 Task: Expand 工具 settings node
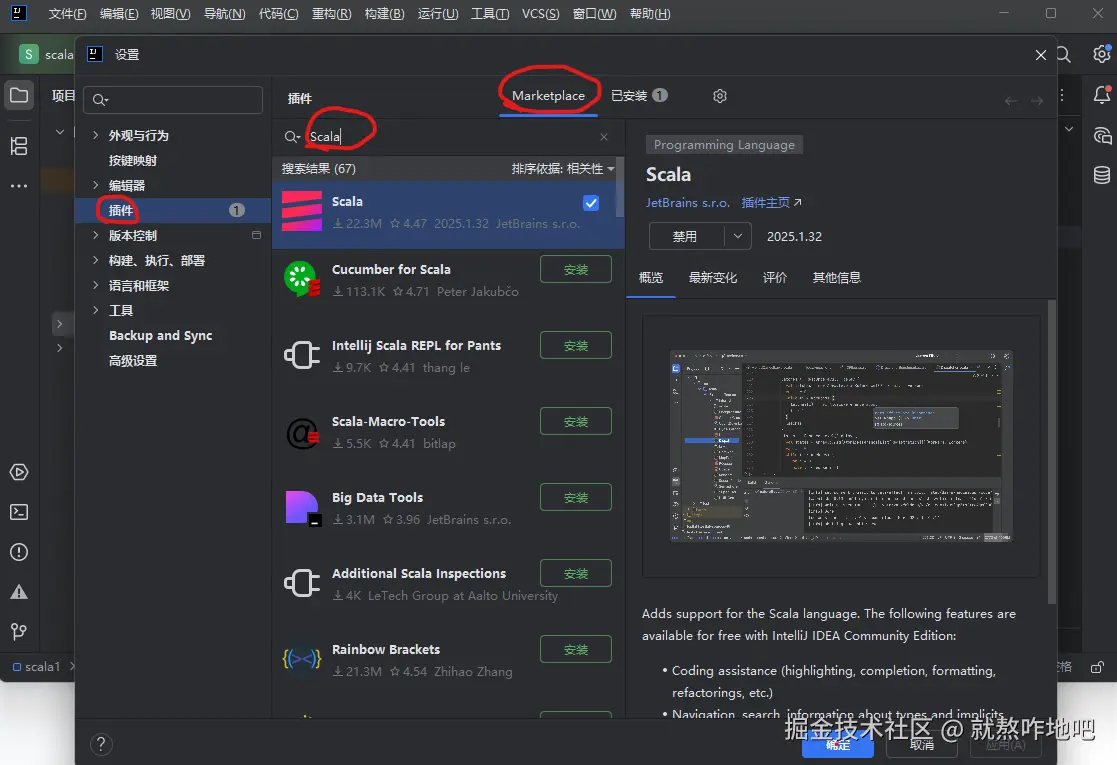click(95, 310)
